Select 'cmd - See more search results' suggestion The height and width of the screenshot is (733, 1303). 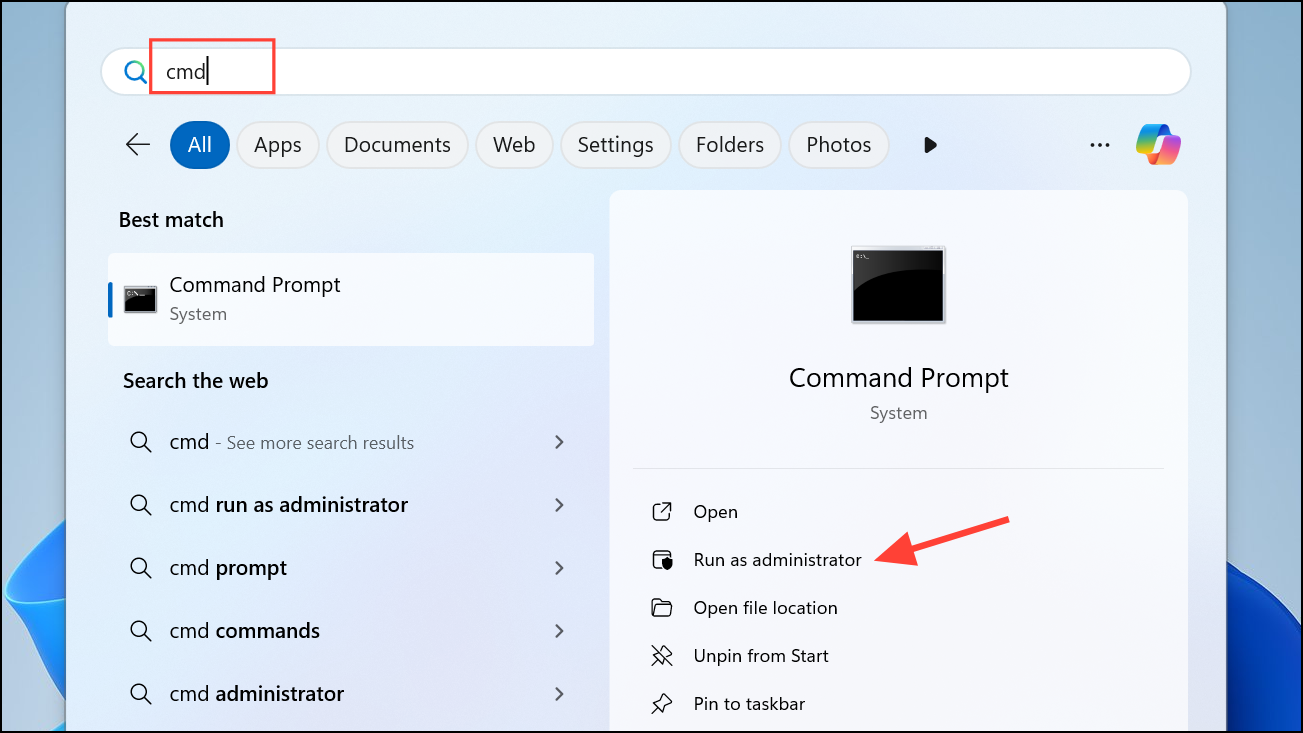pos(351,442)
